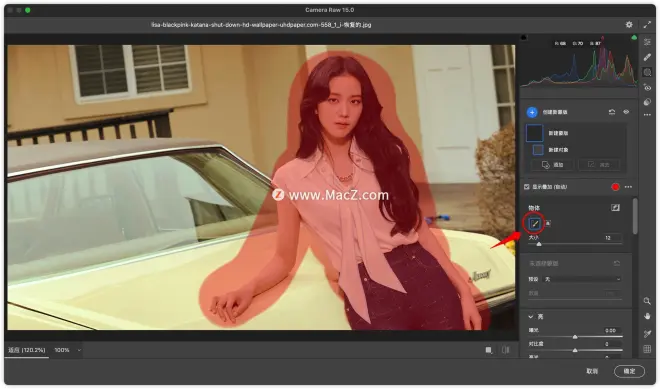Toggle show overlay checkbox

tap(527, 187)
